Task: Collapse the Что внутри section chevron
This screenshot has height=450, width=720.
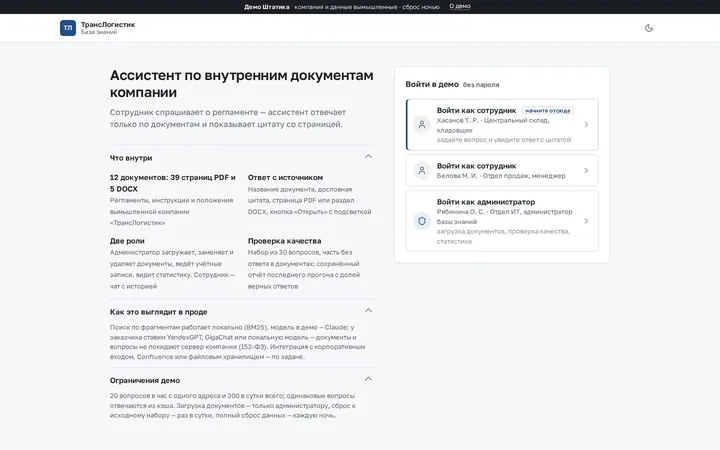Action: click(368, 157)
